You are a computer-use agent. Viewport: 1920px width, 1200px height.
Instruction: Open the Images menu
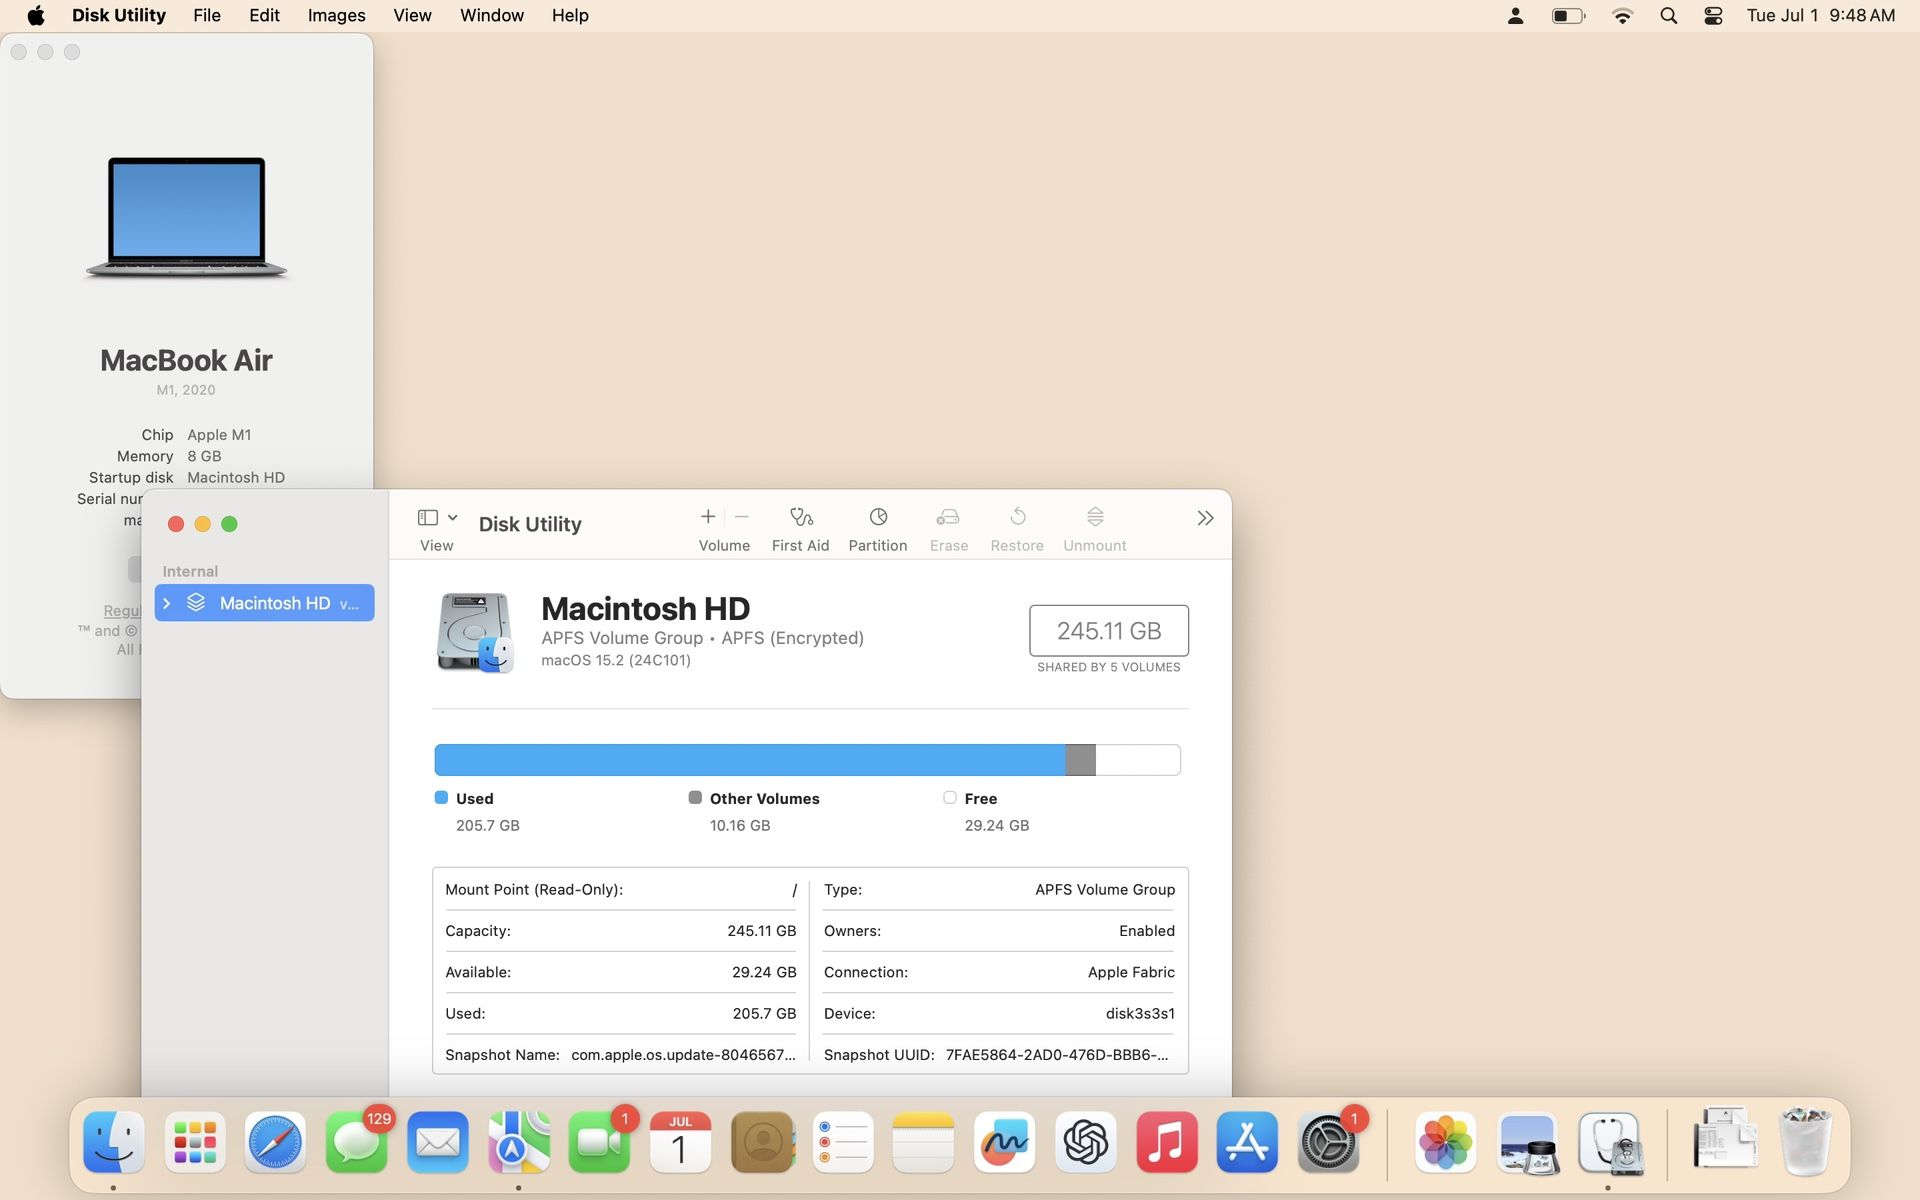click(x=336, y=15)
